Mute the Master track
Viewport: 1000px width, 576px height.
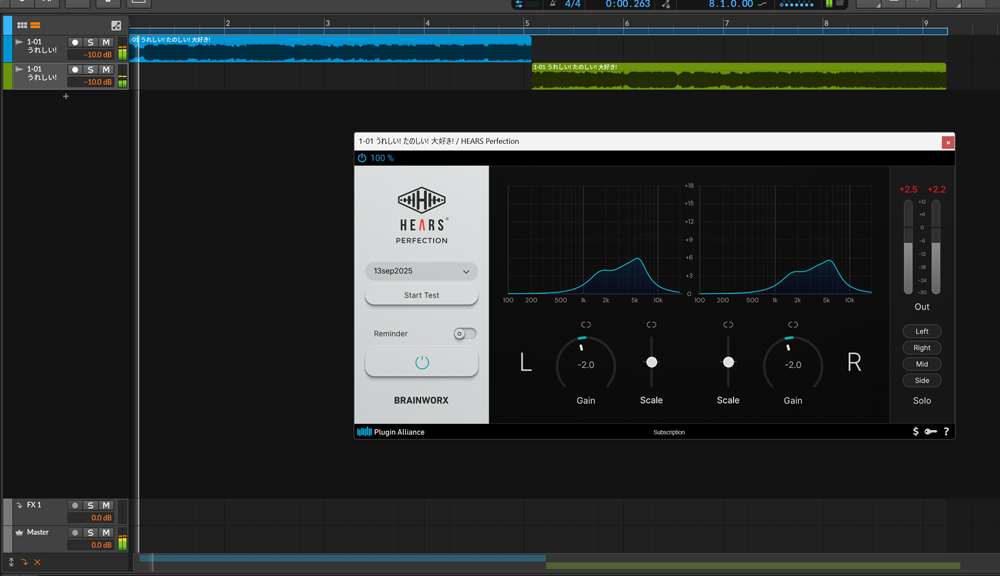[106, 533]
